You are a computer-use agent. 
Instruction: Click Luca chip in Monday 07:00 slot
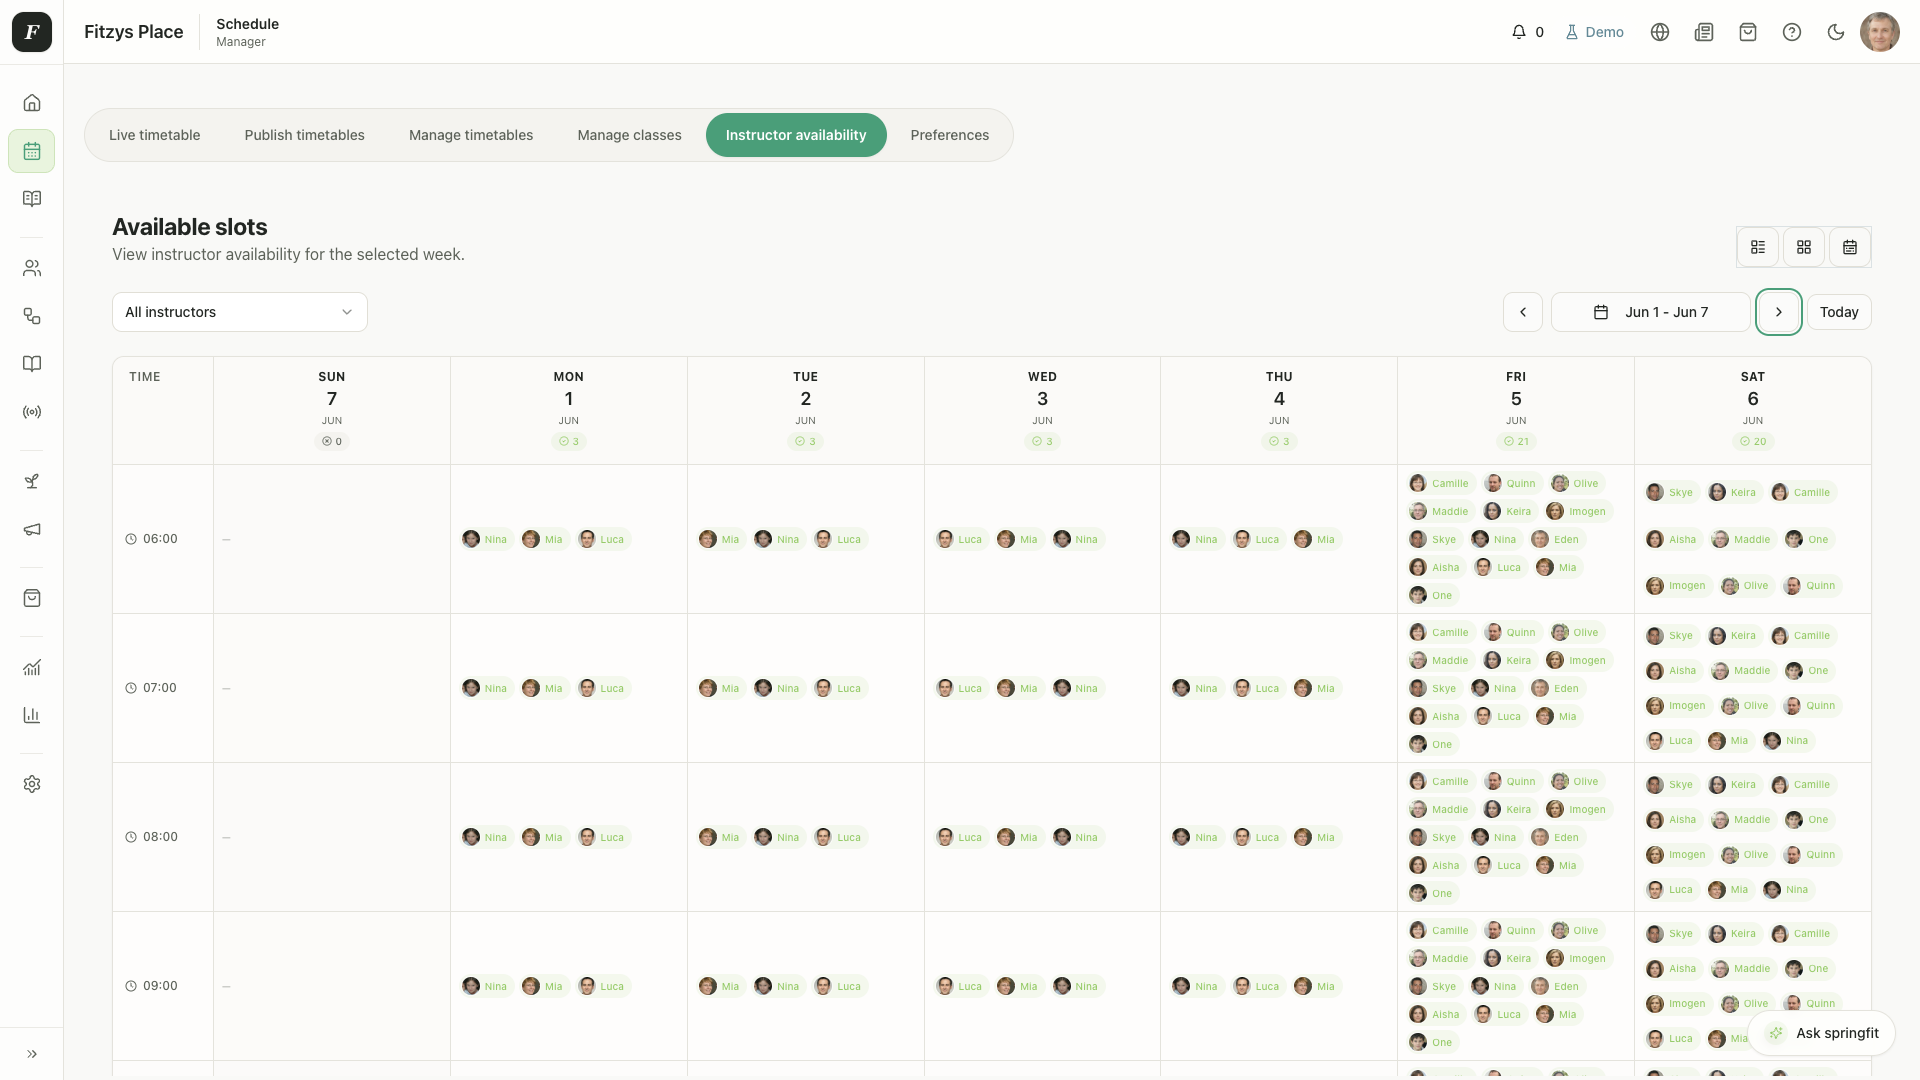(x=603, y=688)
